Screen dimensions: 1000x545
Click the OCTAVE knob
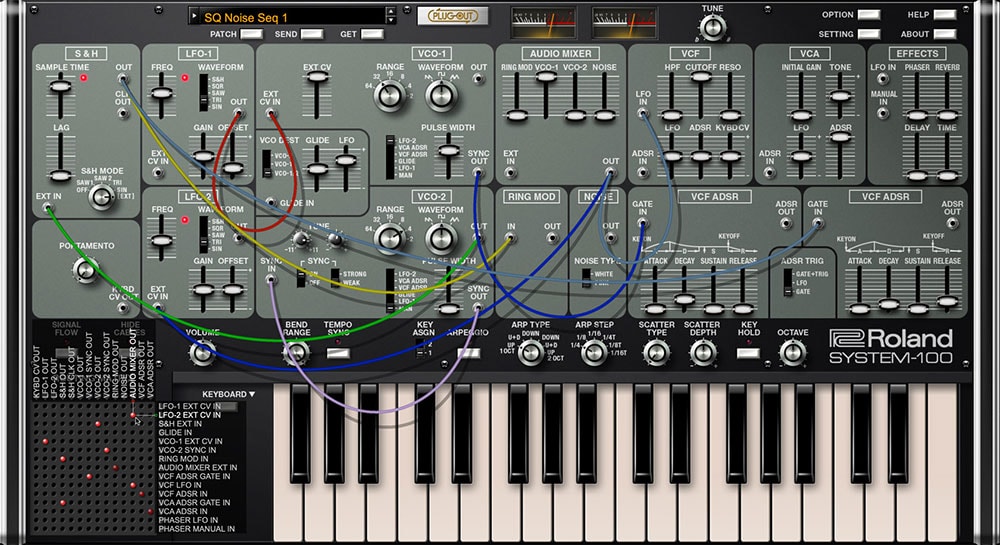793,352
